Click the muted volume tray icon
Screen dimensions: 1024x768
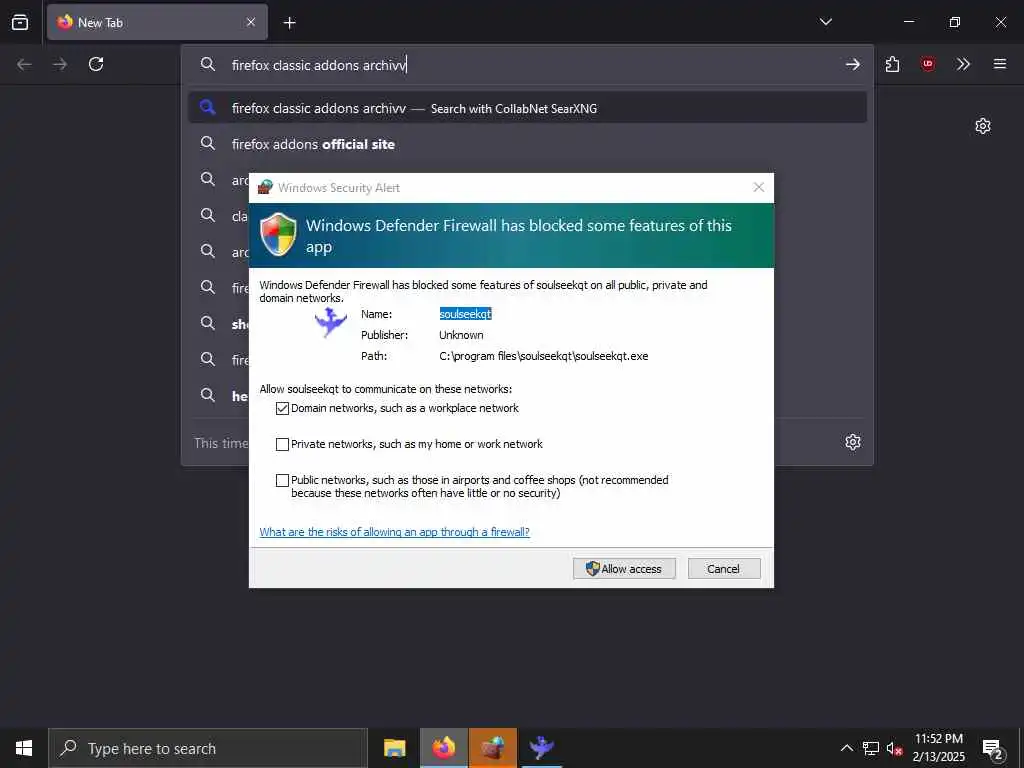[x=894, y=748]
